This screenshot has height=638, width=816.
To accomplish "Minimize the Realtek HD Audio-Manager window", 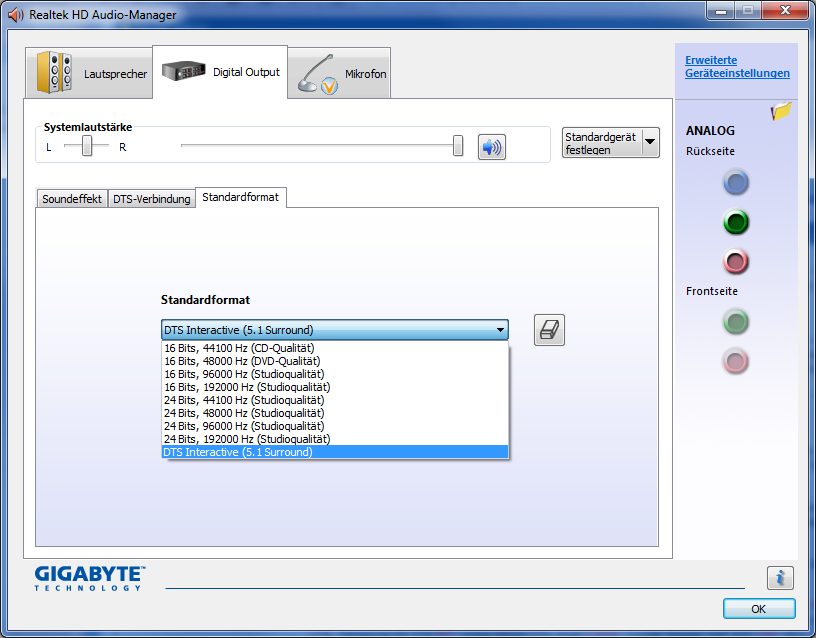I will tap(721, 11).
